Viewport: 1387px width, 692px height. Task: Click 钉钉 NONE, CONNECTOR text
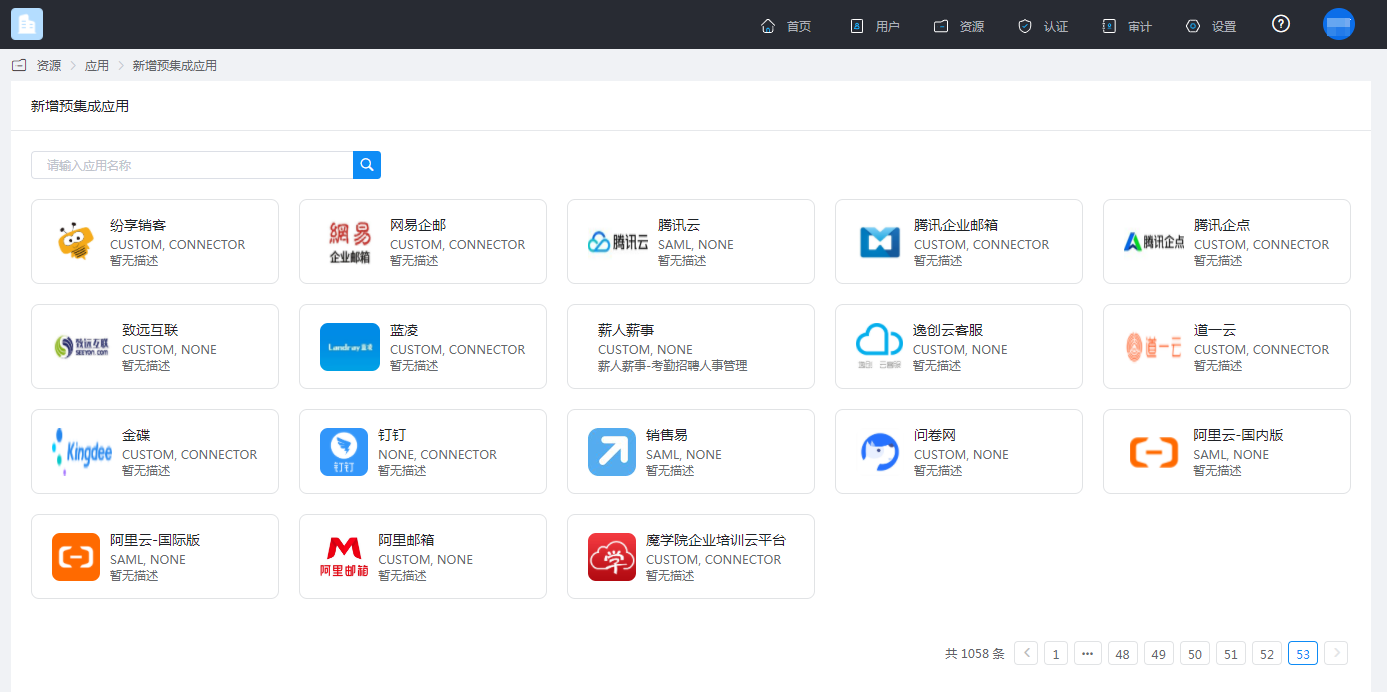437,454
